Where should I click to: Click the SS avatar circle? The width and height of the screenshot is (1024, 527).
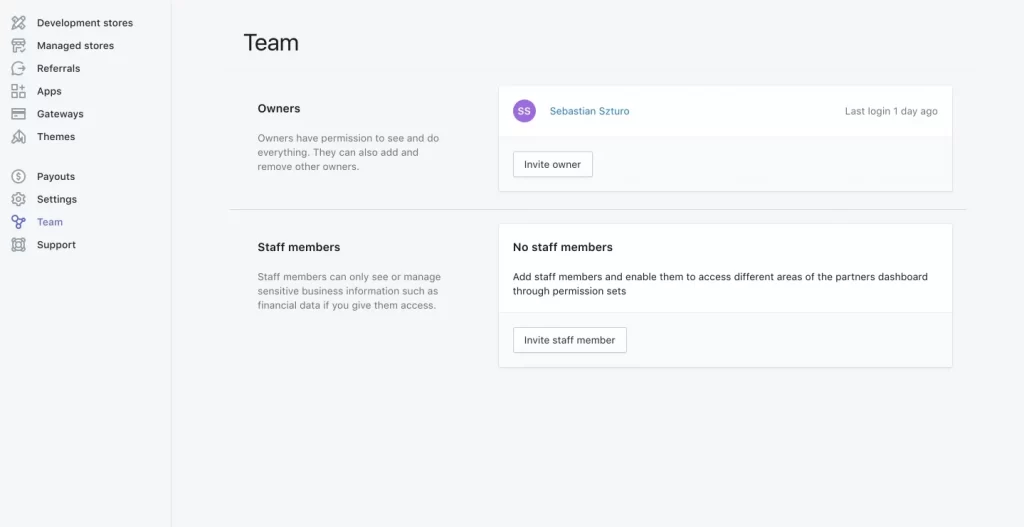point(524,111)
